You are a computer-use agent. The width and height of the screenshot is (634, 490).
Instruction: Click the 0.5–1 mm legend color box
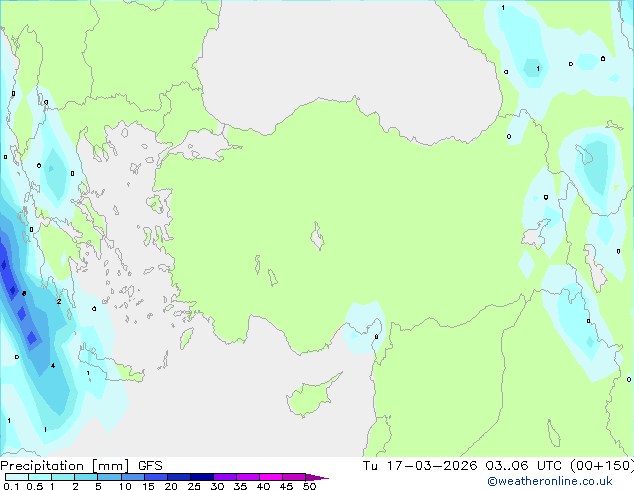point(40,477)
